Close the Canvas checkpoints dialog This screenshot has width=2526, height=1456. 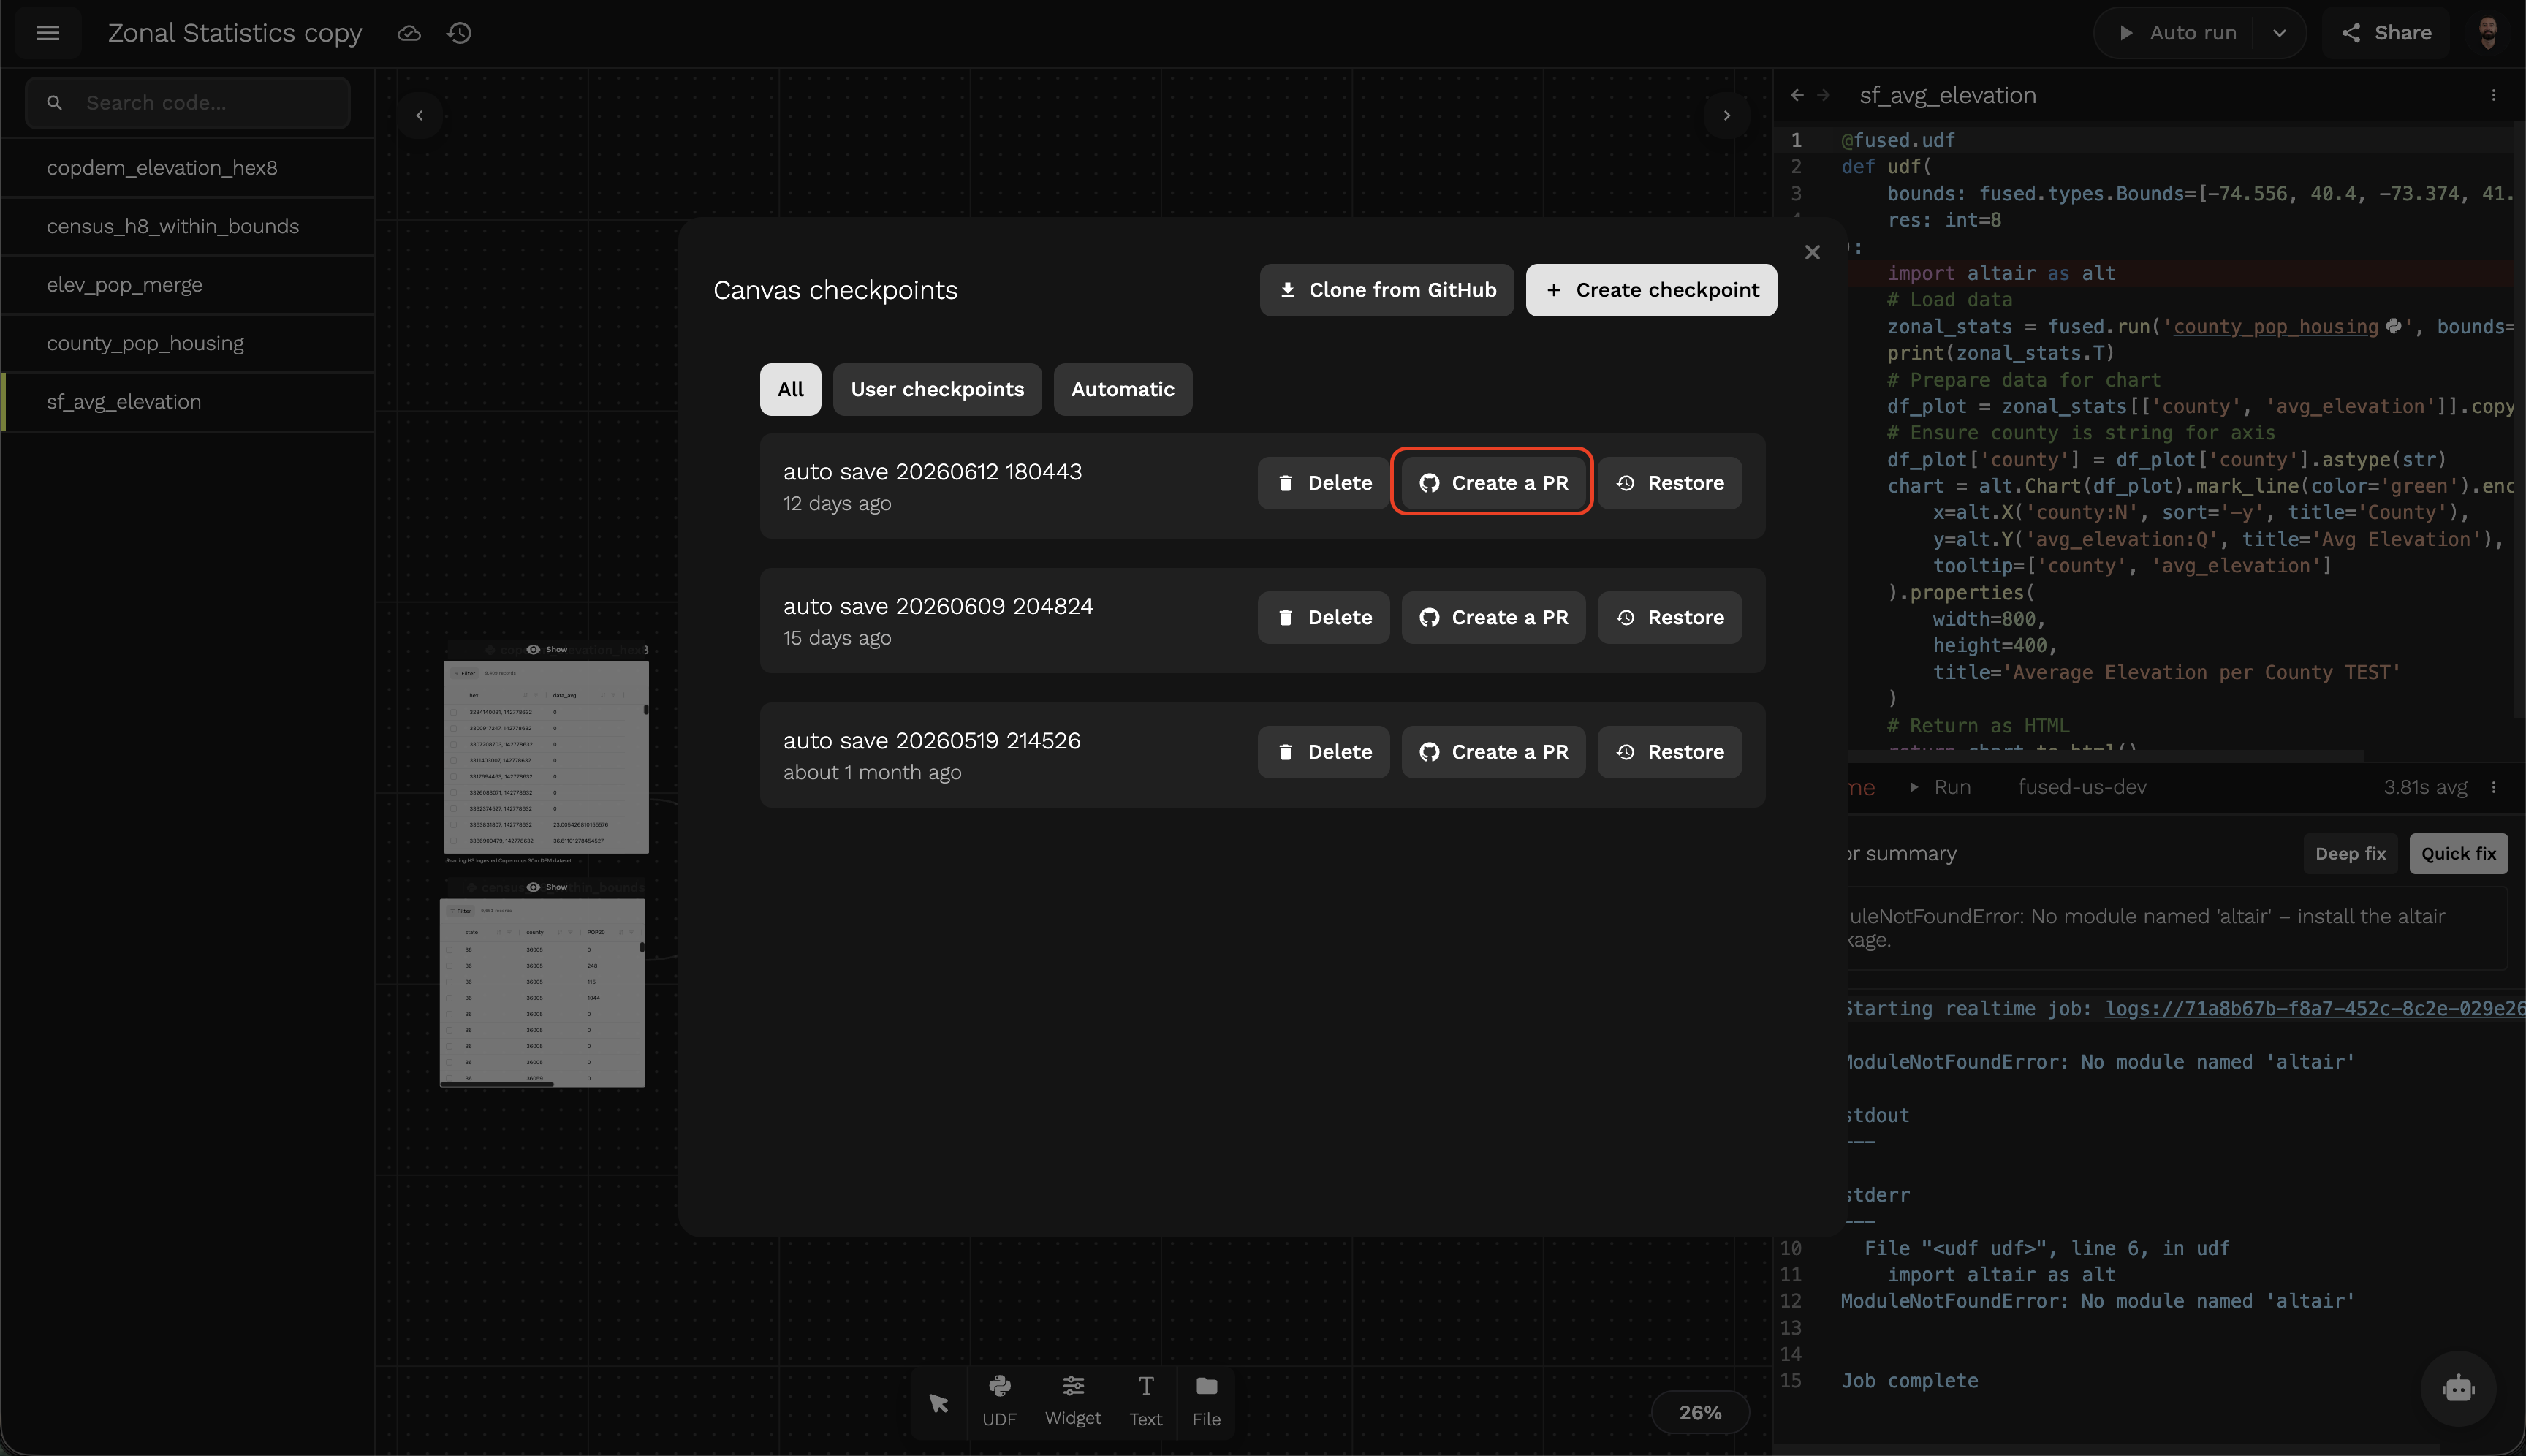click(x=1812, y=252)
